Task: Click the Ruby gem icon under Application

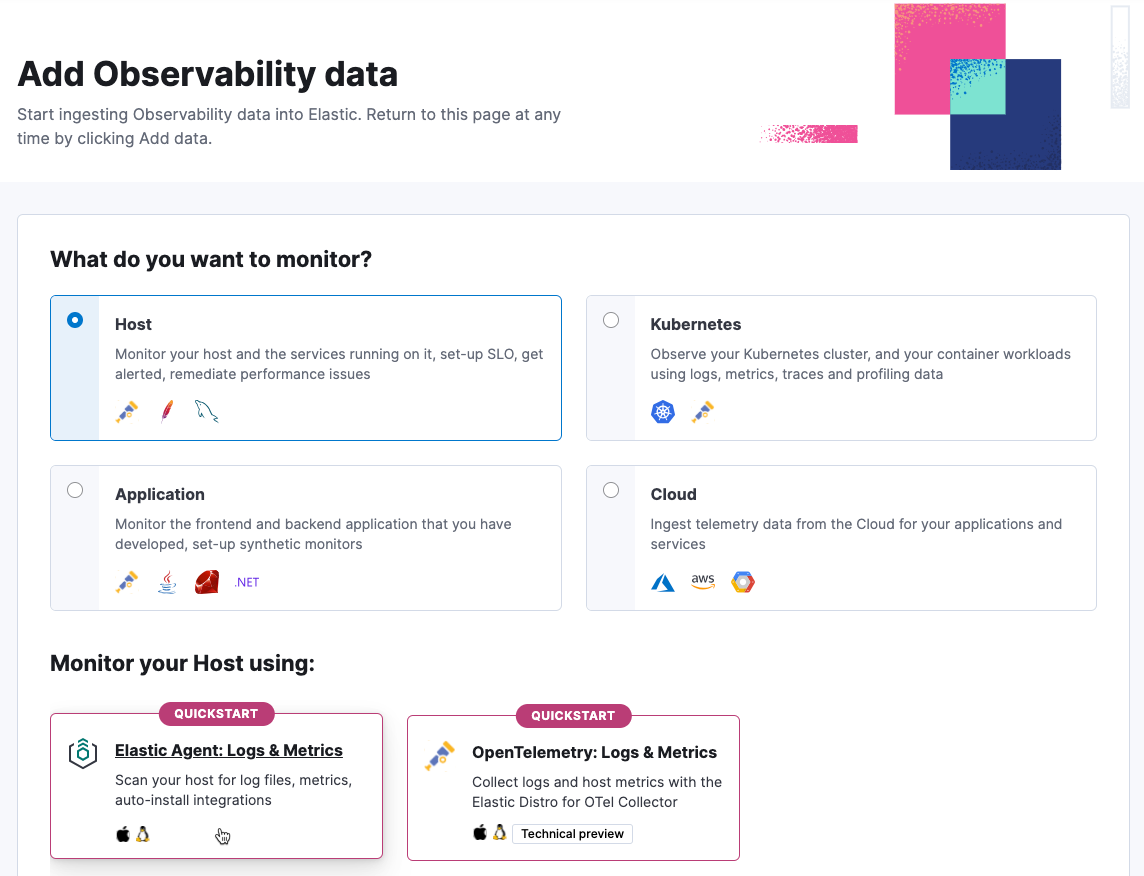Action: pos(206,581)
